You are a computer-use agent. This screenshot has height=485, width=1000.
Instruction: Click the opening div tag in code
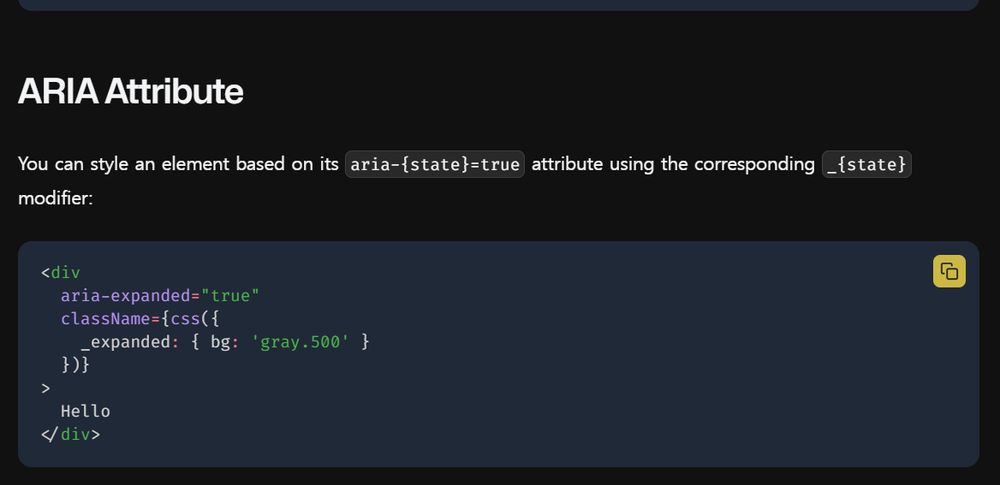point(61,273)
